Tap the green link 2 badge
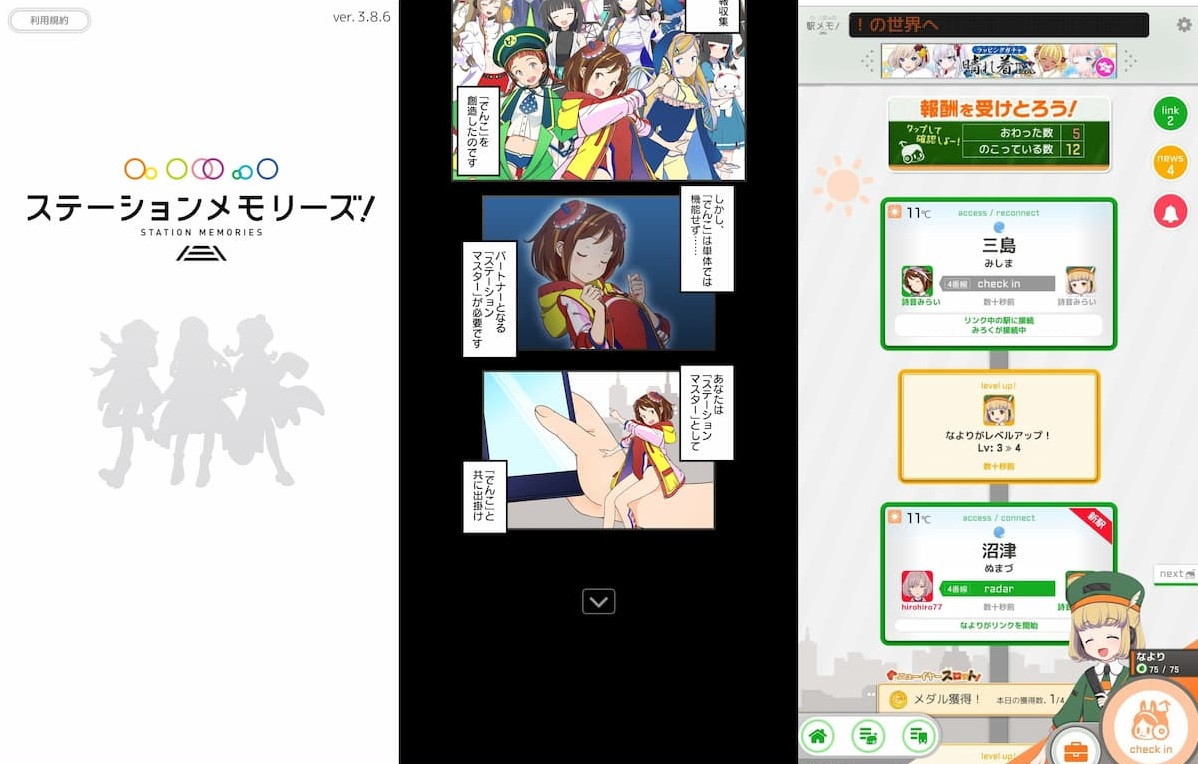 tap(1170, 115)
